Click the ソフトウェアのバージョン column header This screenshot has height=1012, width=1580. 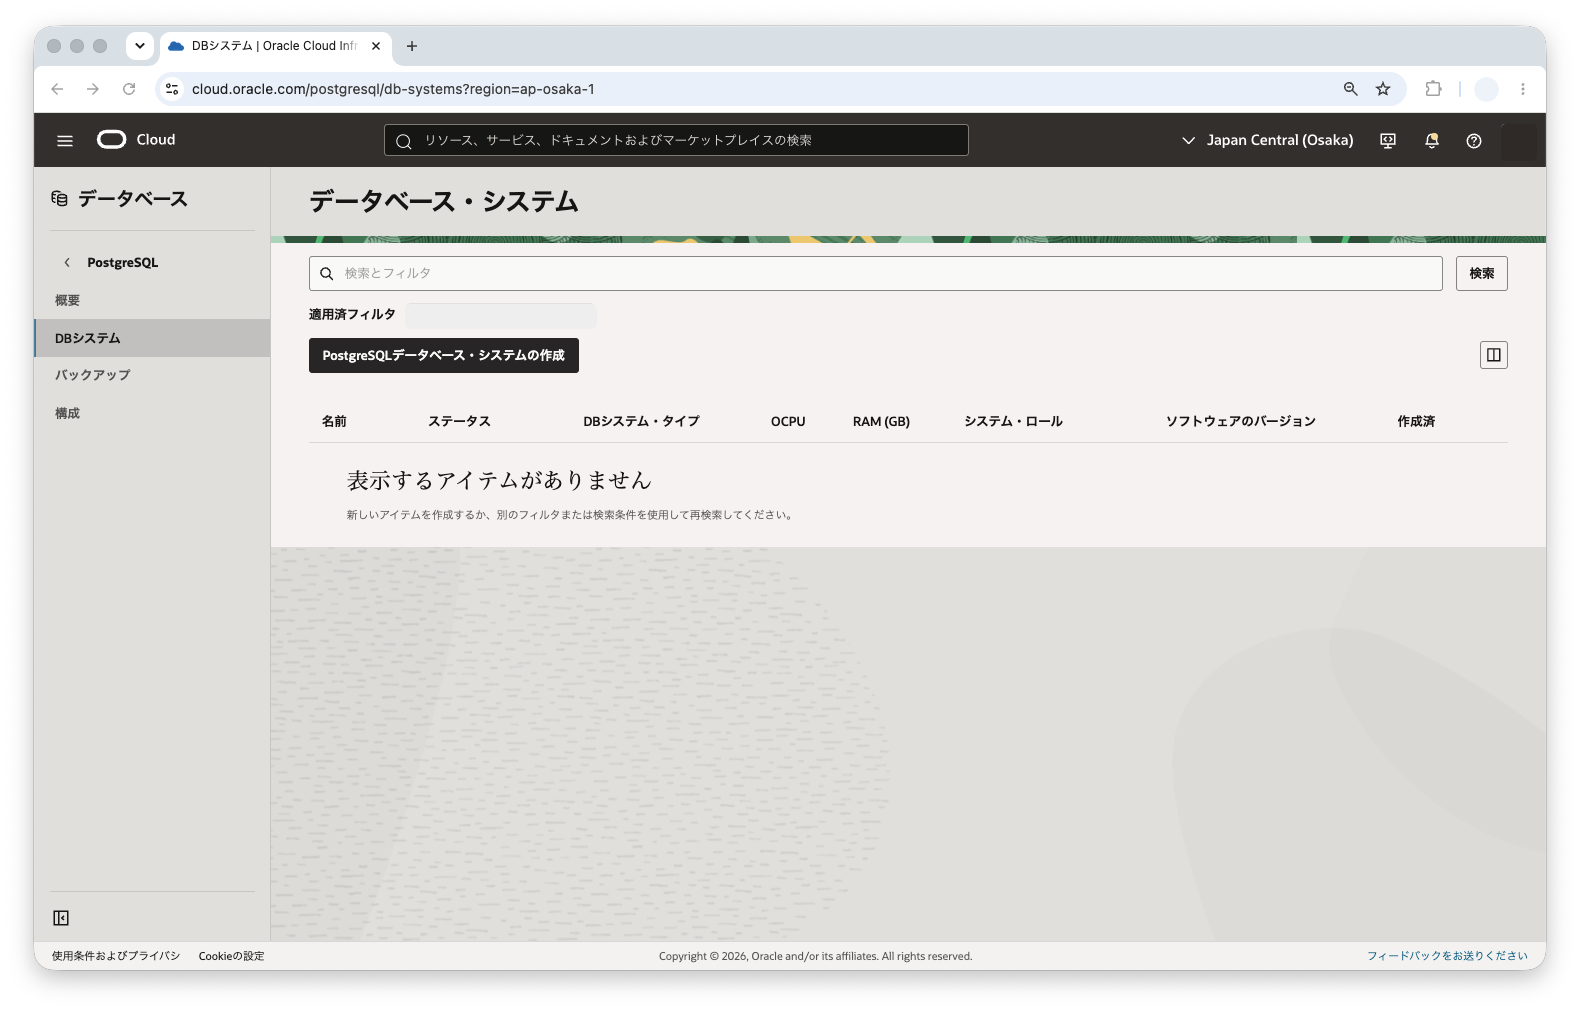point(1241,422)
